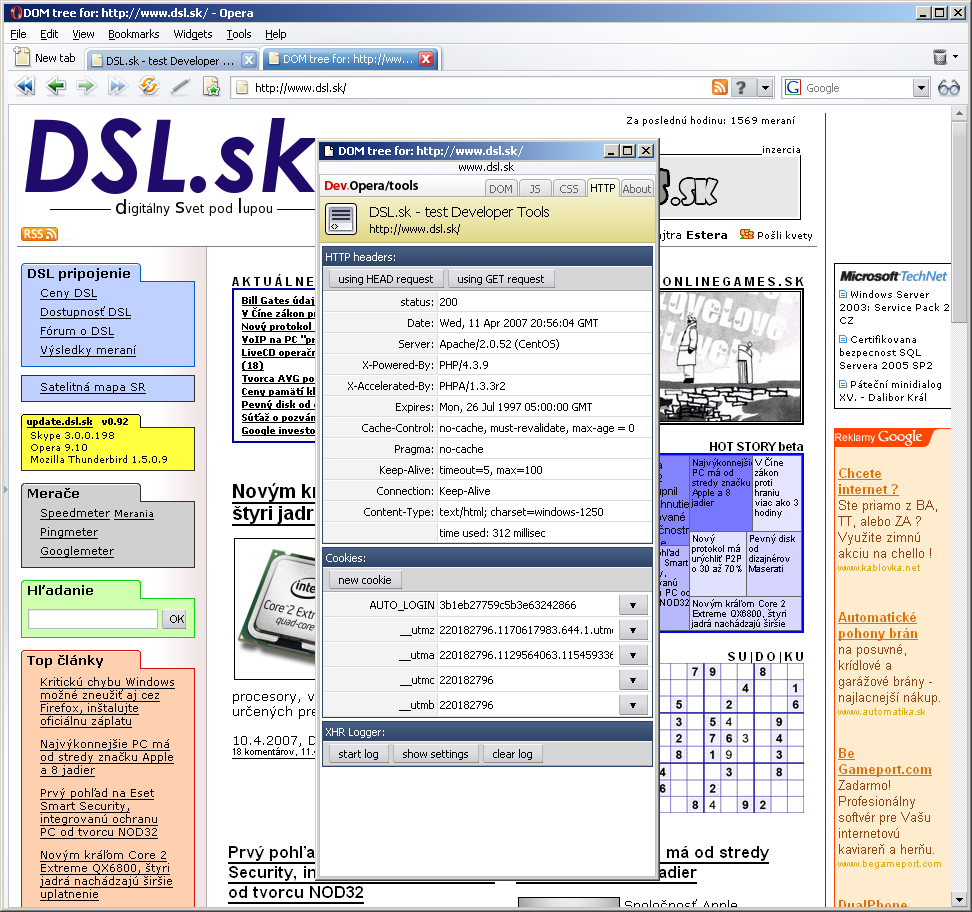
Task: Open the Tools menu
Action: (x=239, y=34)
